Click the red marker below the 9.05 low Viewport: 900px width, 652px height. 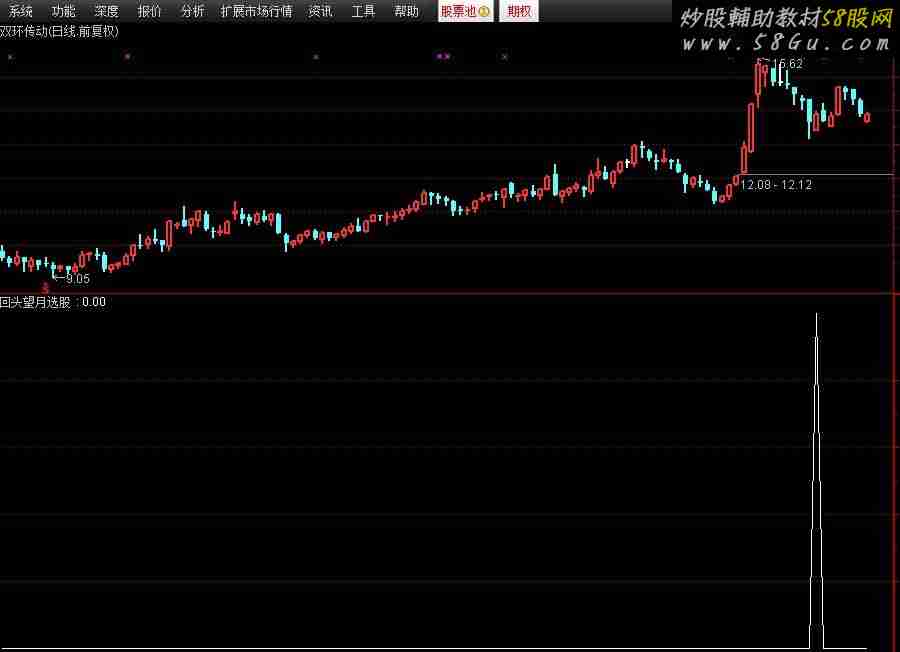(x=45, y=287)
